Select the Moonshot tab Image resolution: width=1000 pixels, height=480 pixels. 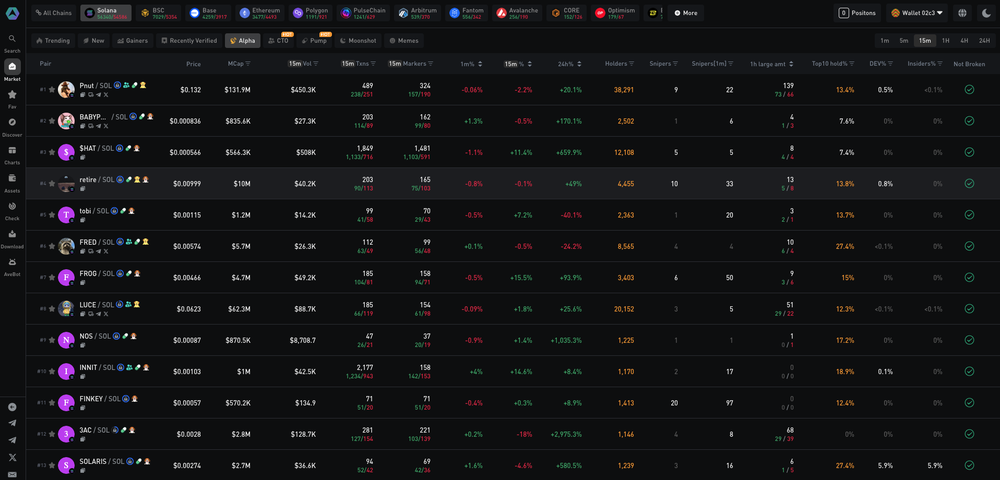pyautogui.click(x=360, y=41)
